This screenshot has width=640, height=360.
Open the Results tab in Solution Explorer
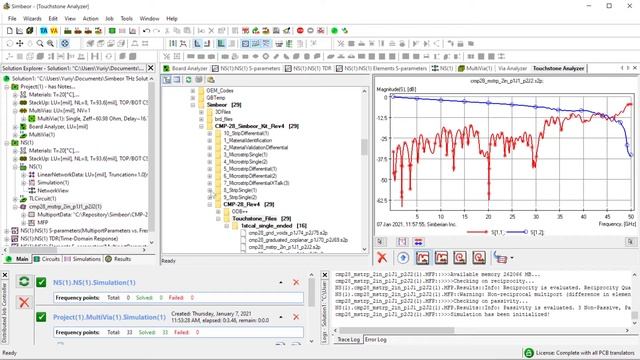coord(118,259)
